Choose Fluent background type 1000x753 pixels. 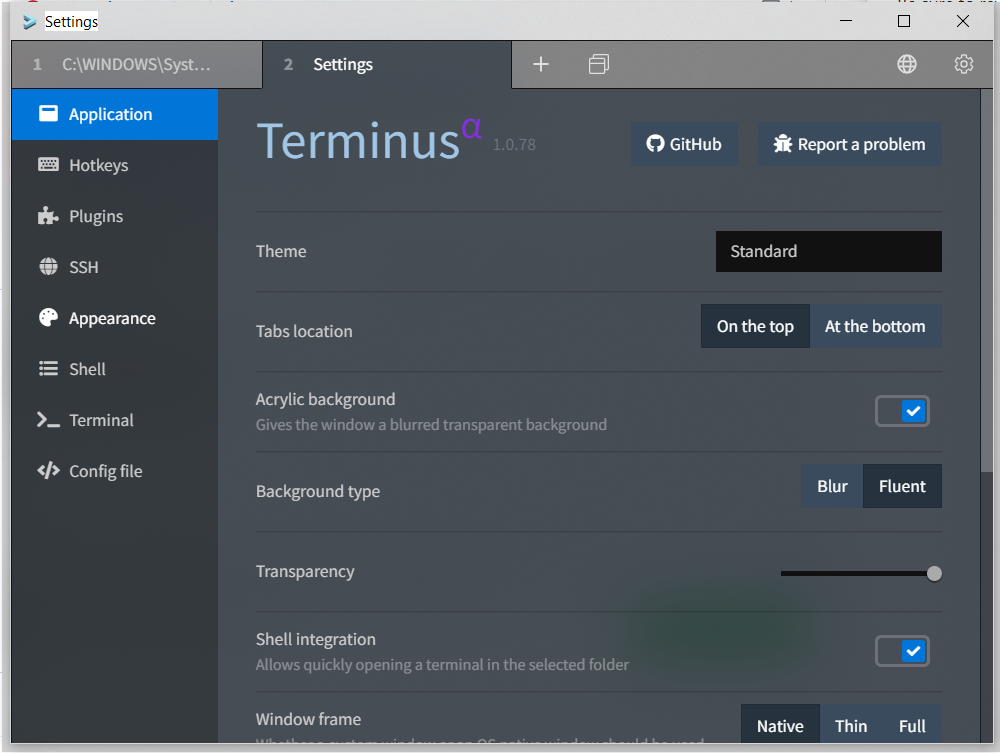click(x=902, y=486)
